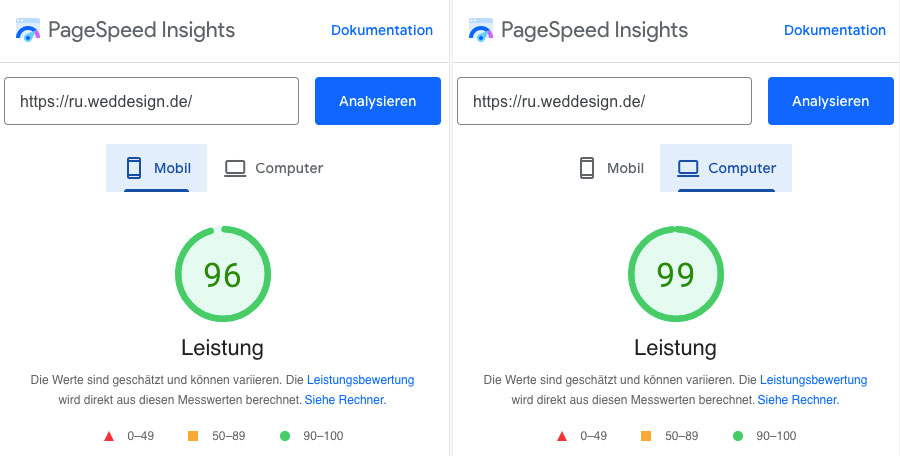Click red triangle legend icon in right panel
Image resolution: width=900 pixels, height=456 pixels.
tap(562, 436)
